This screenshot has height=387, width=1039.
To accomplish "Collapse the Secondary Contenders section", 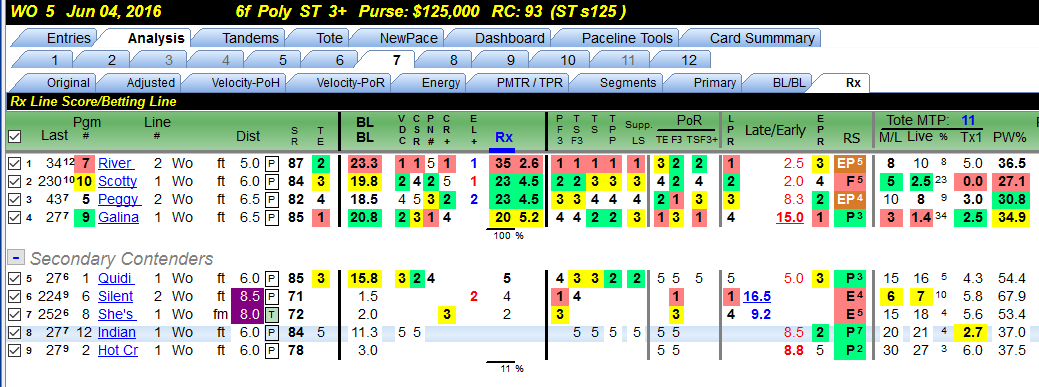I will pos(15,258).
